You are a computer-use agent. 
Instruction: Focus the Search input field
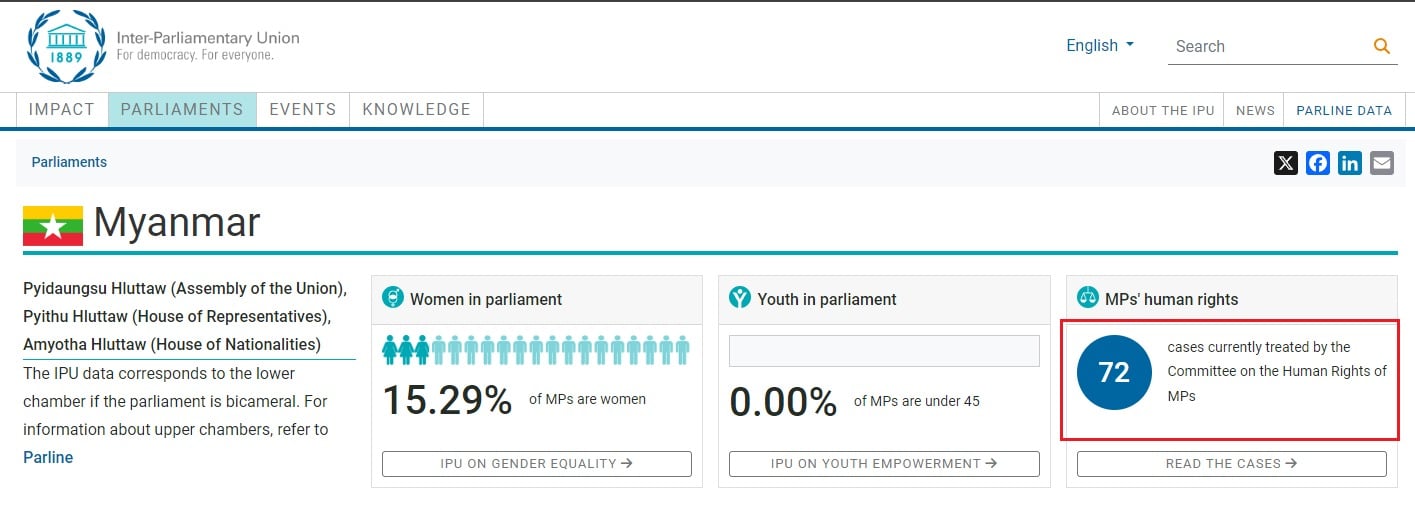pos(1265,46)
